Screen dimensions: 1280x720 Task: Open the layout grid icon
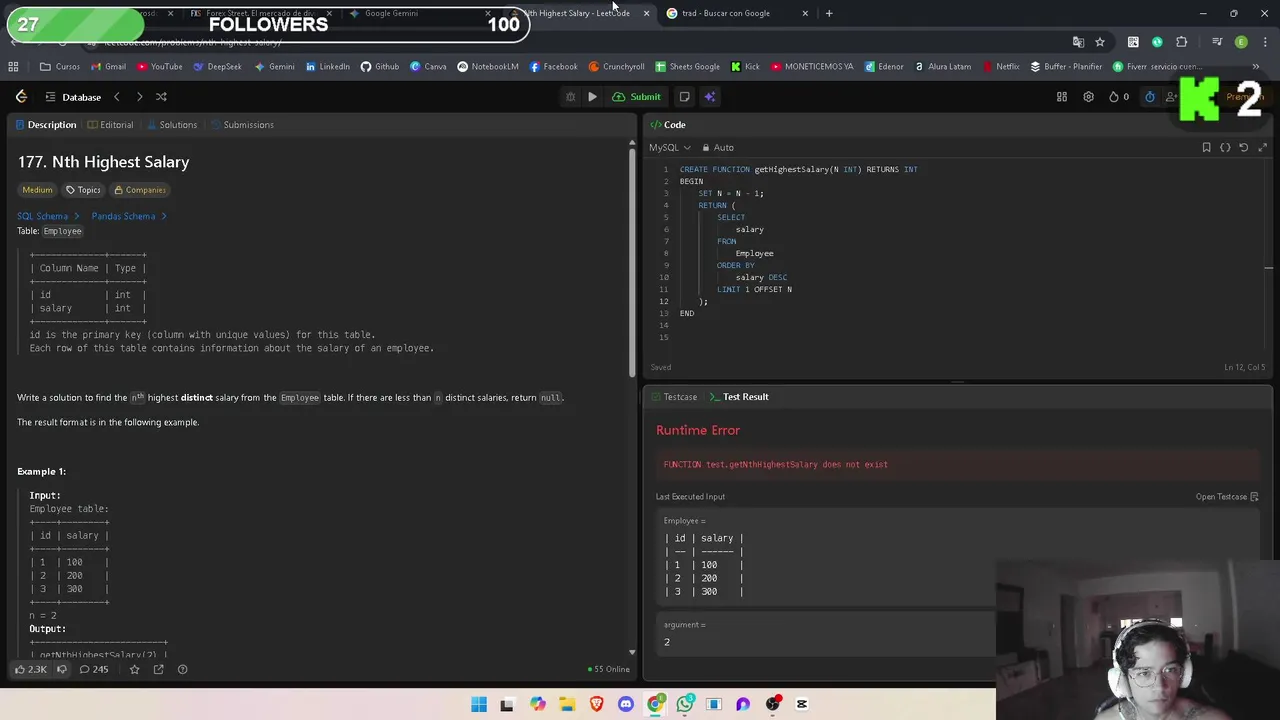point(1062,97)
